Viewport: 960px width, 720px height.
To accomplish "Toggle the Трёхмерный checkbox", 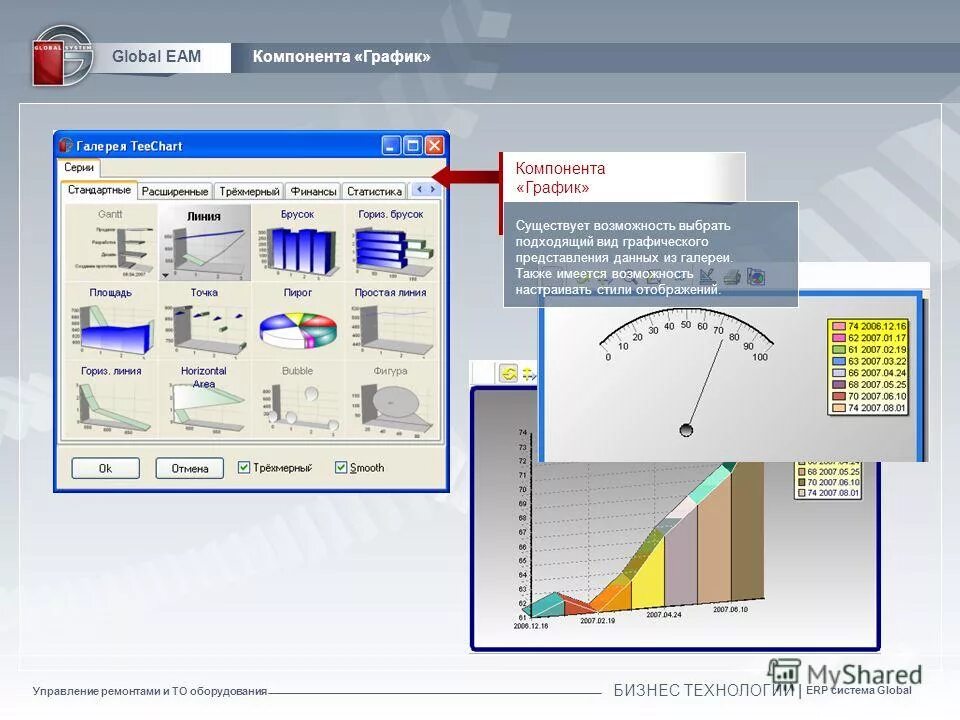I will click(x=244, y=467).
